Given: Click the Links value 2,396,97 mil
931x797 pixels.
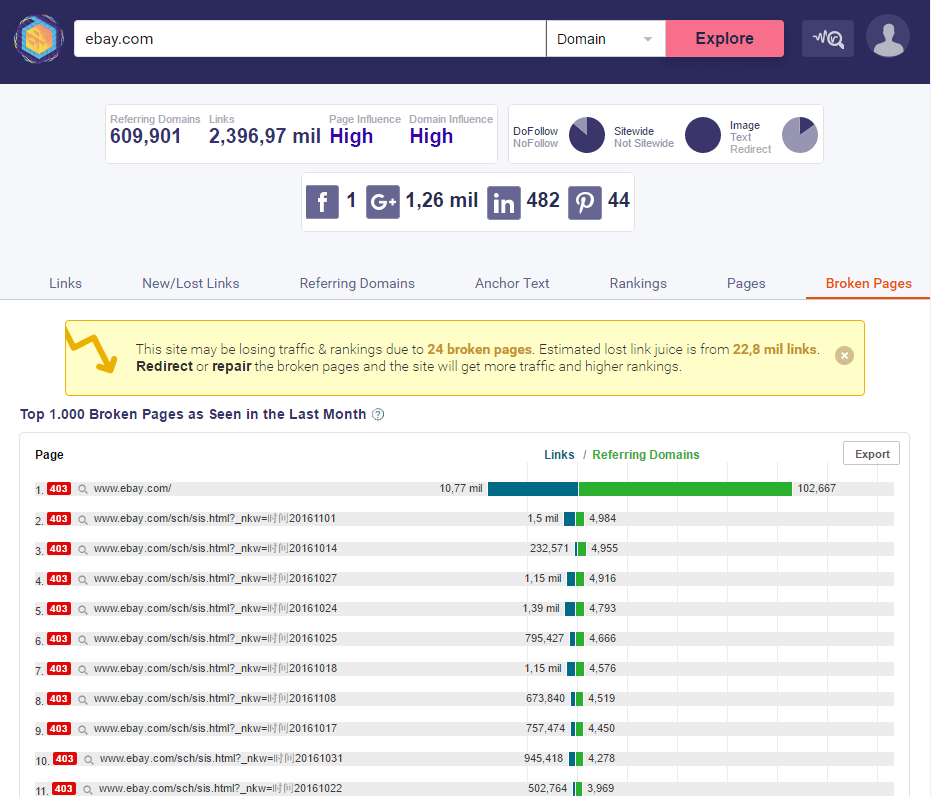Looking at the screenshot, I should (x=264, y=136).
